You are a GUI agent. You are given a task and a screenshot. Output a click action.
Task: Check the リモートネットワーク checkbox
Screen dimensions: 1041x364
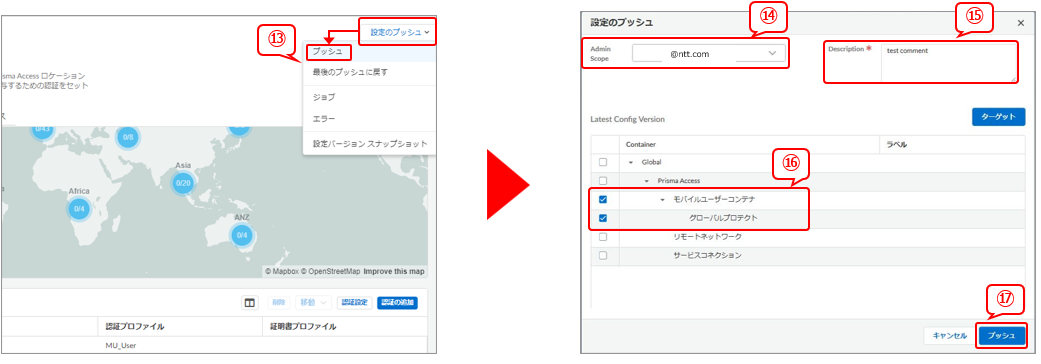click(603, 236)
